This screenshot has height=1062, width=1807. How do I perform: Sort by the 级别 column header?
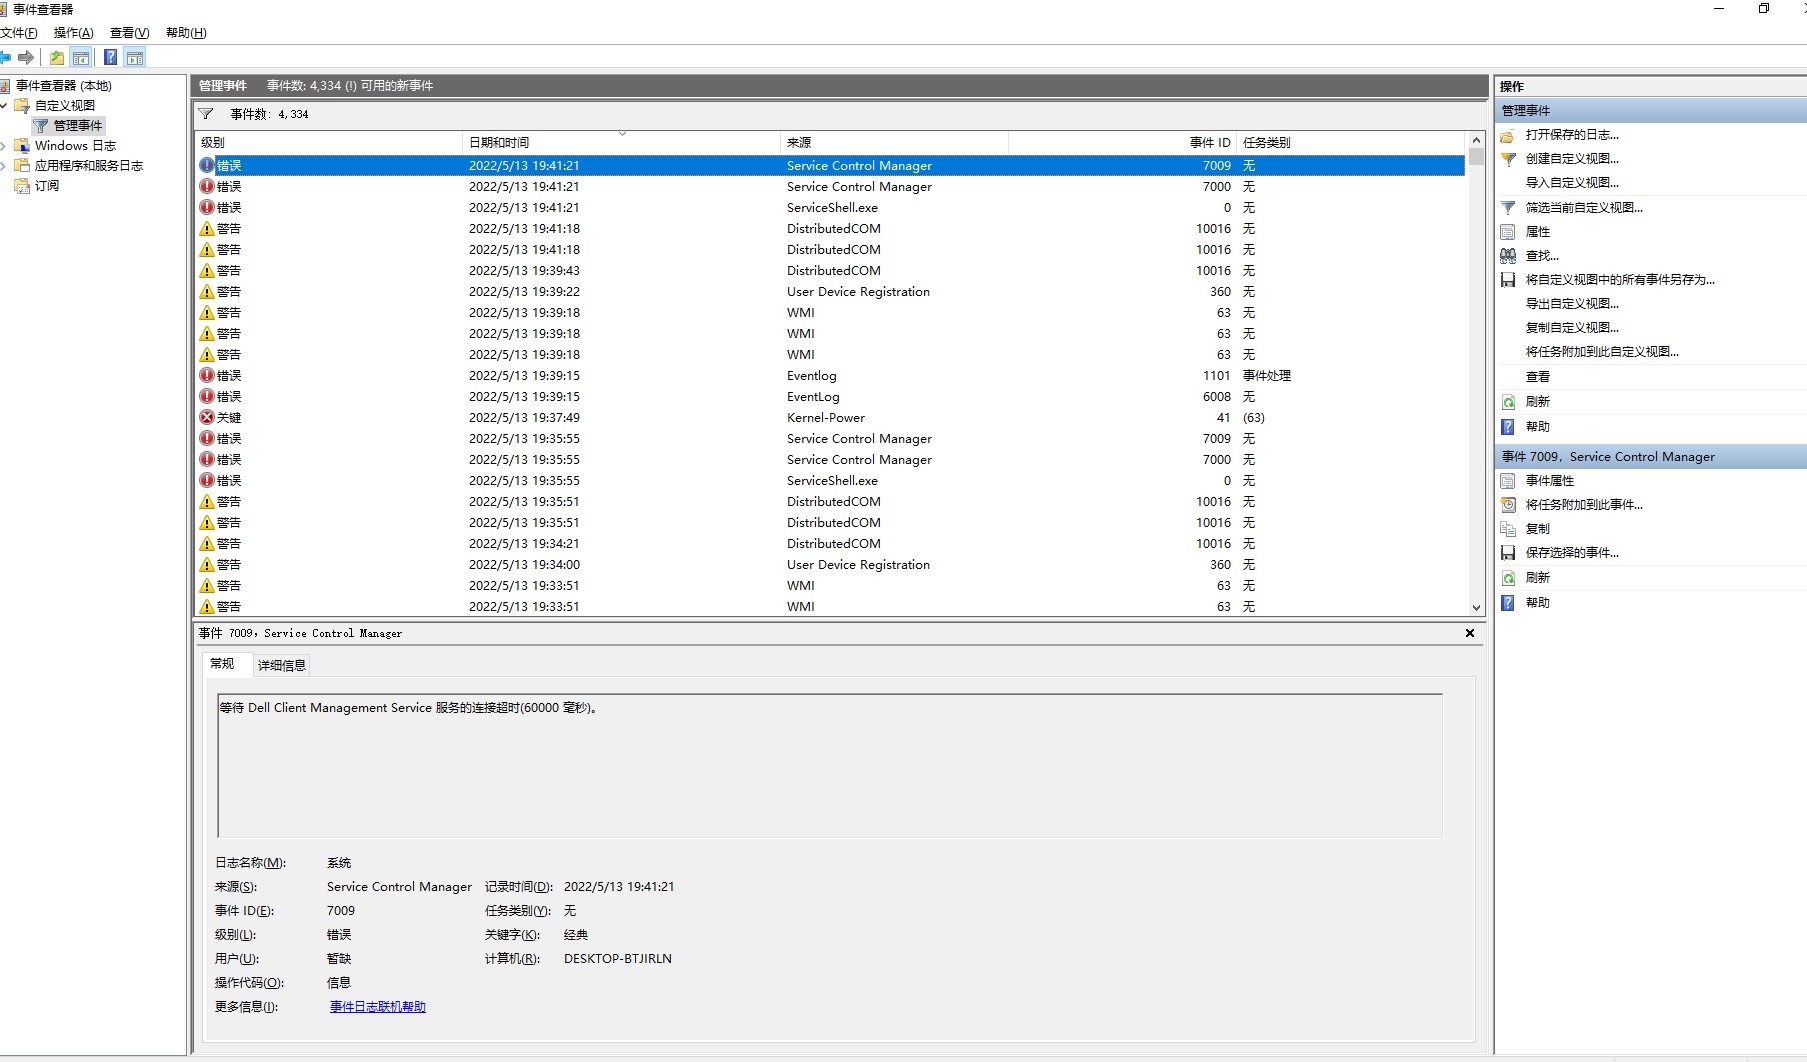click(x=329, y=143)
